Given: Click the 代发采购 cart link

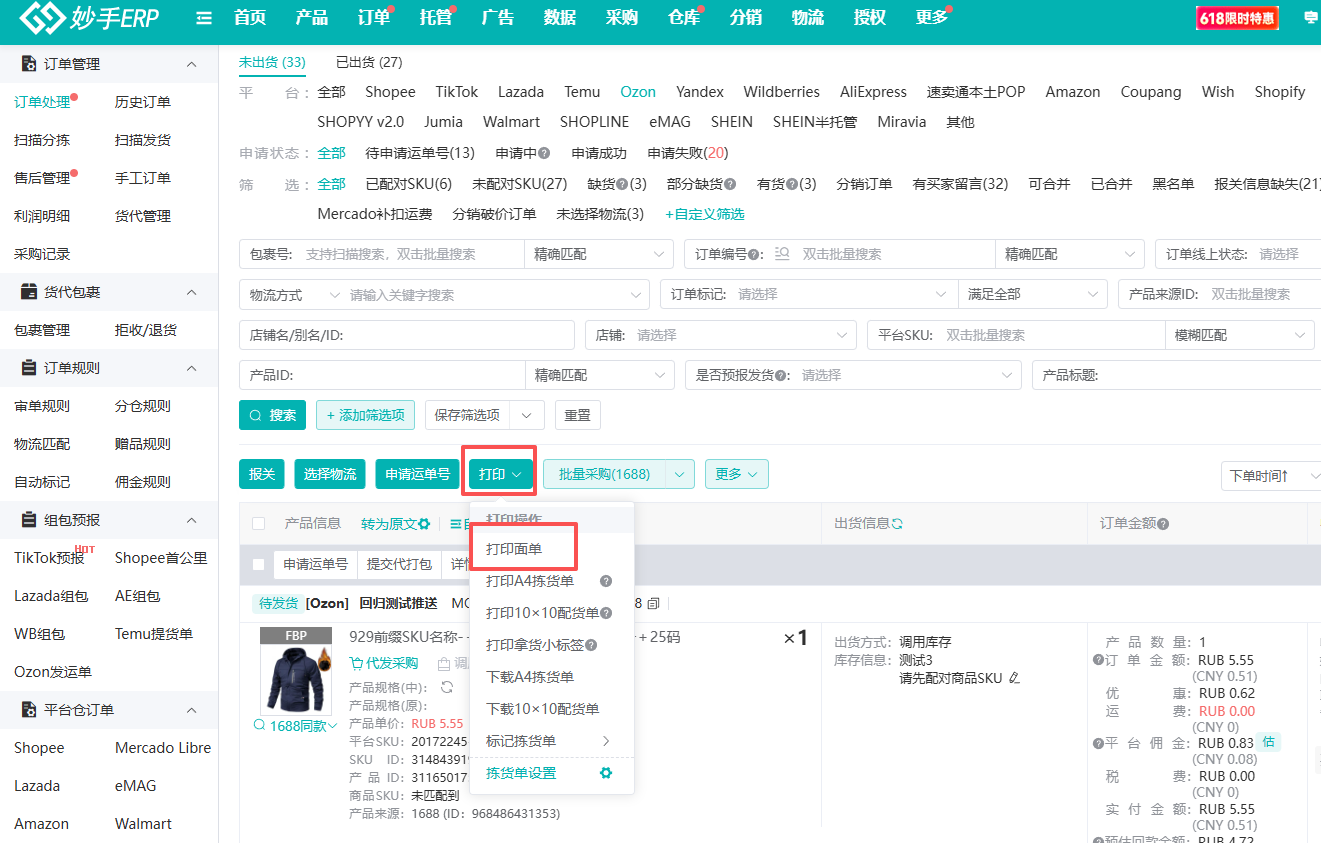Looking at the screenshot, I should tap(384, 663).
